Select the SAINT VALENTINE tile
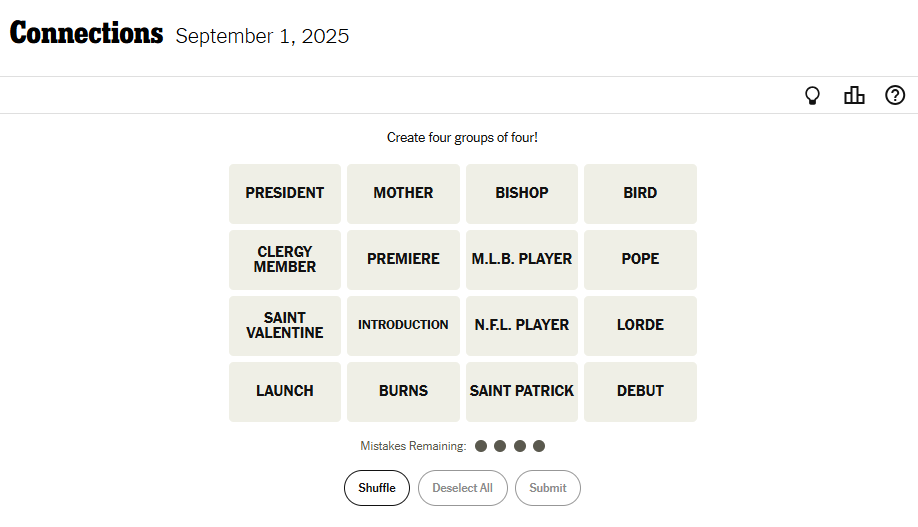Image resolution: width=918 pixels, height=527 pixels. 285,325
